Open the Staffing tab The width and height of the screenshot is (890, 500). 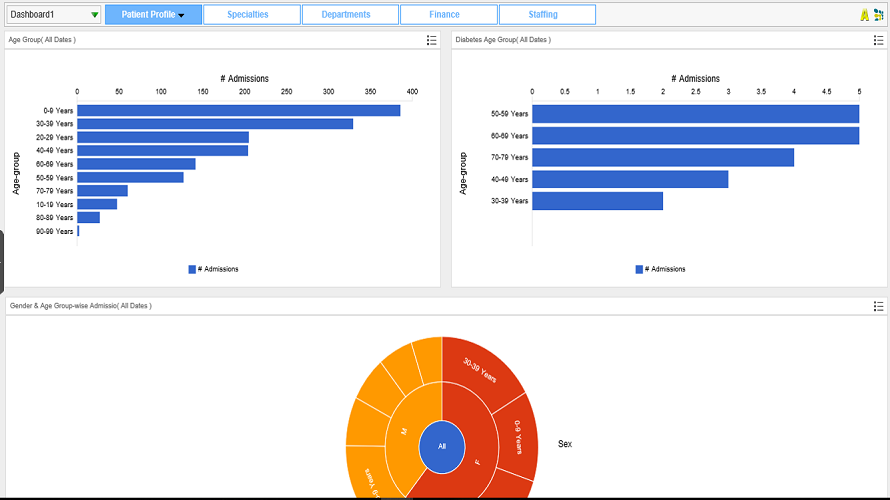tap(547, 15)
